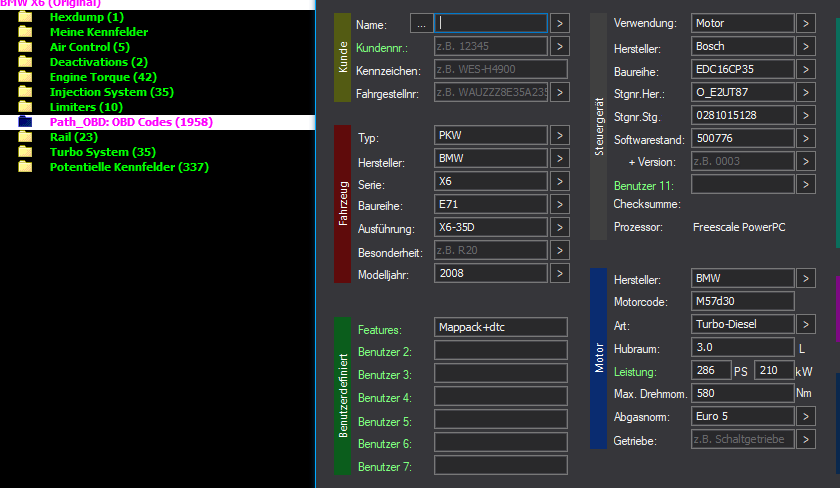Select the Air Control folder icon
The image size is (840, 488).
[25, 47]
